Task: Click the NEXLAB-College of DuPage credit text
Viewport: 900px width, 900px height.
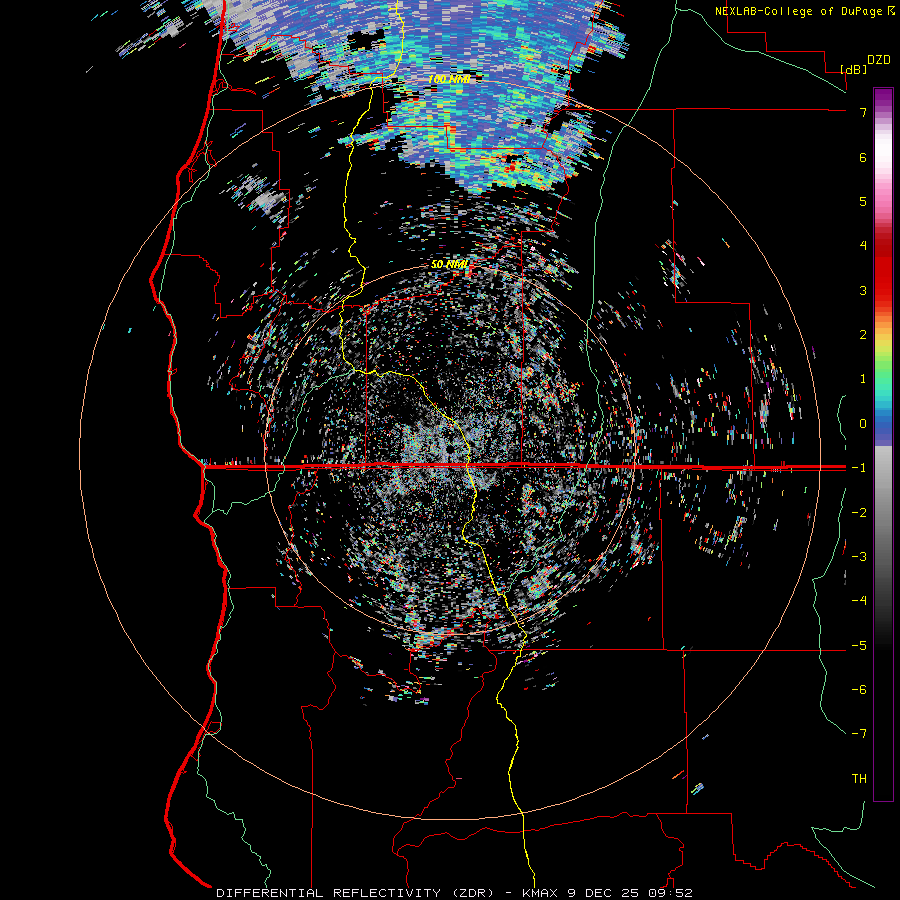Action: click(798, 11)
